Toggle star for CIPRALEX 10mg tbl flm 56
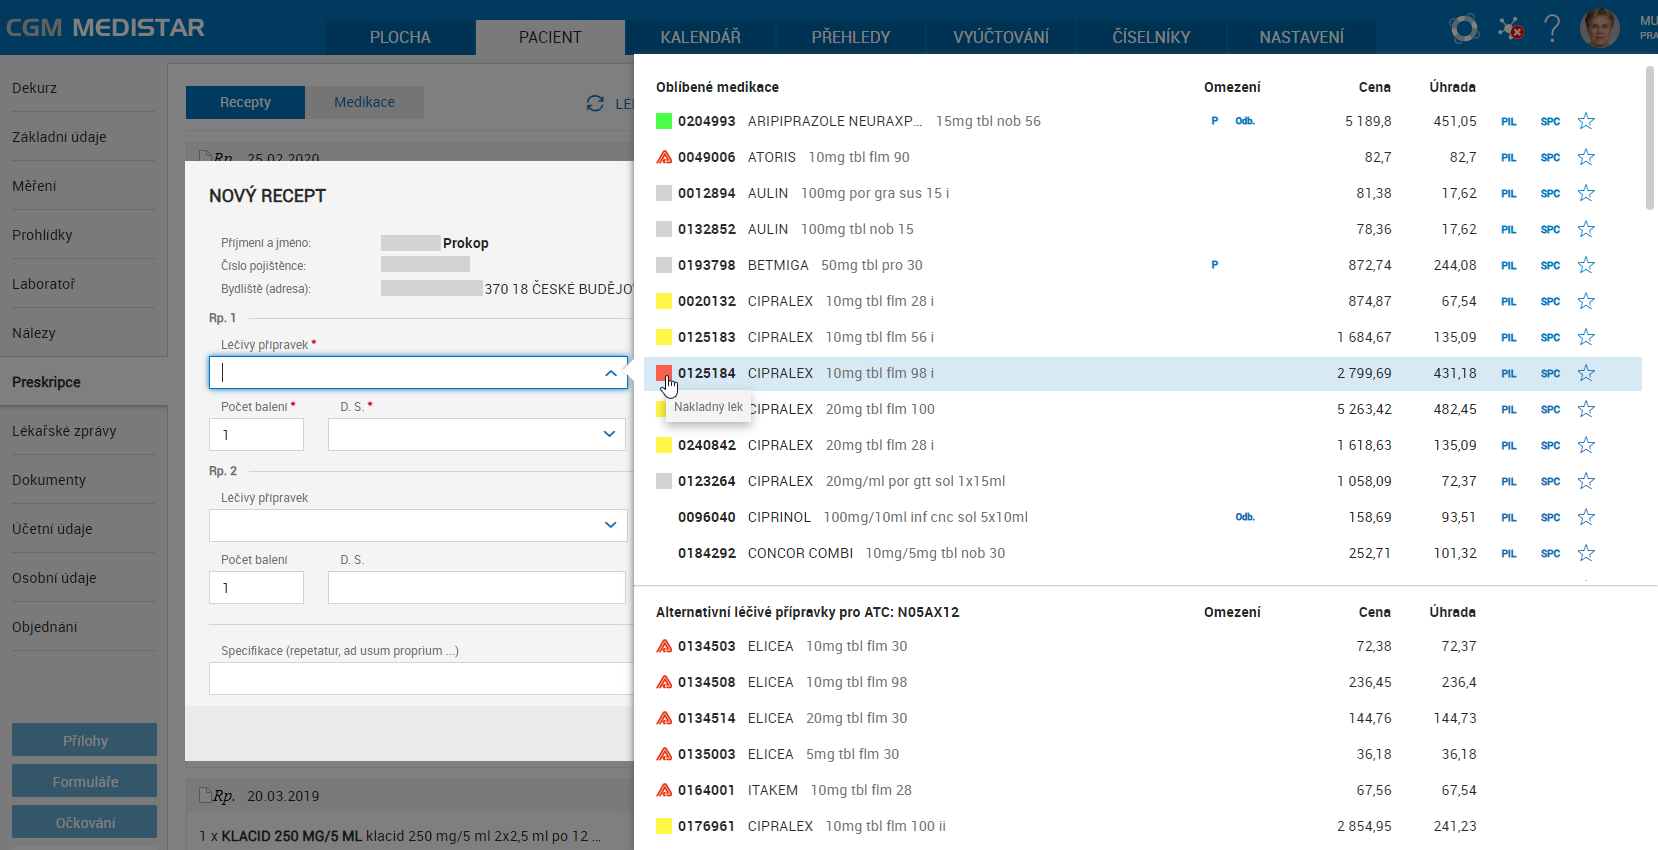 coord(1586,337)
